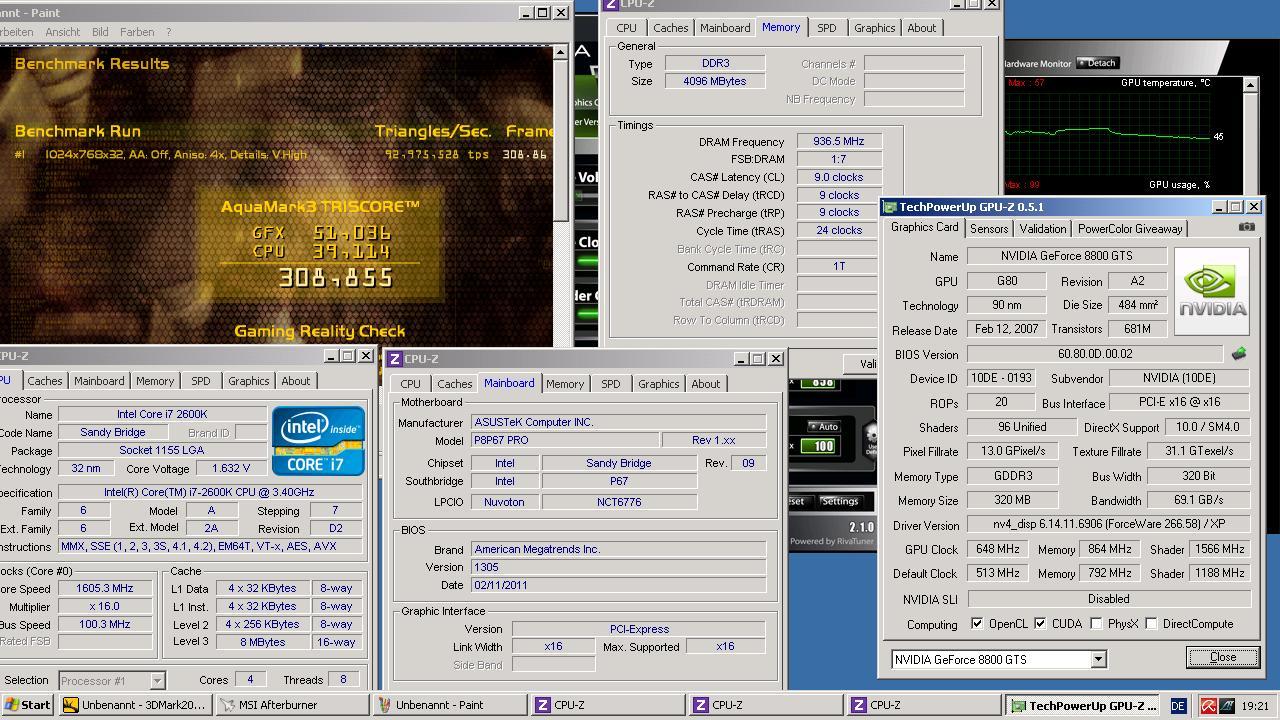
Task: Click the P8P67 PRO model field
Action: pyautogui.click(x=565, y=440)
